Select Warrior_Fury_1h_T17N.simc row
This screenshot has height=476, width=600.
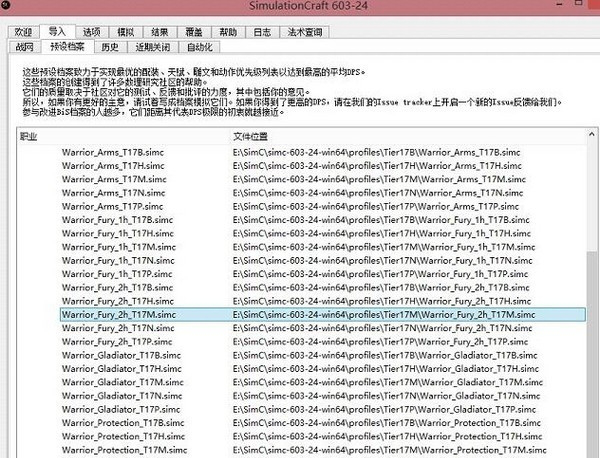coord(118,261)
